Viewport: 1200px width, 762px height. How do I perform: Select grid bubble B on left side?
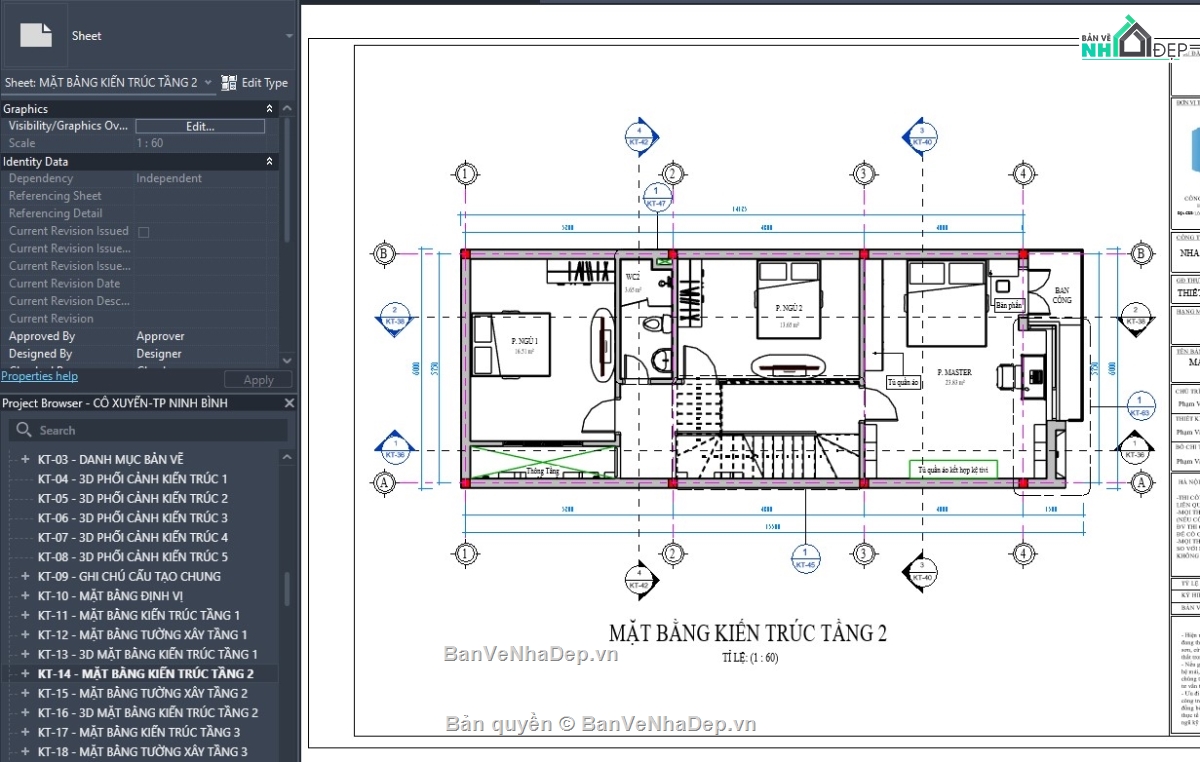[x=383, y=253]
